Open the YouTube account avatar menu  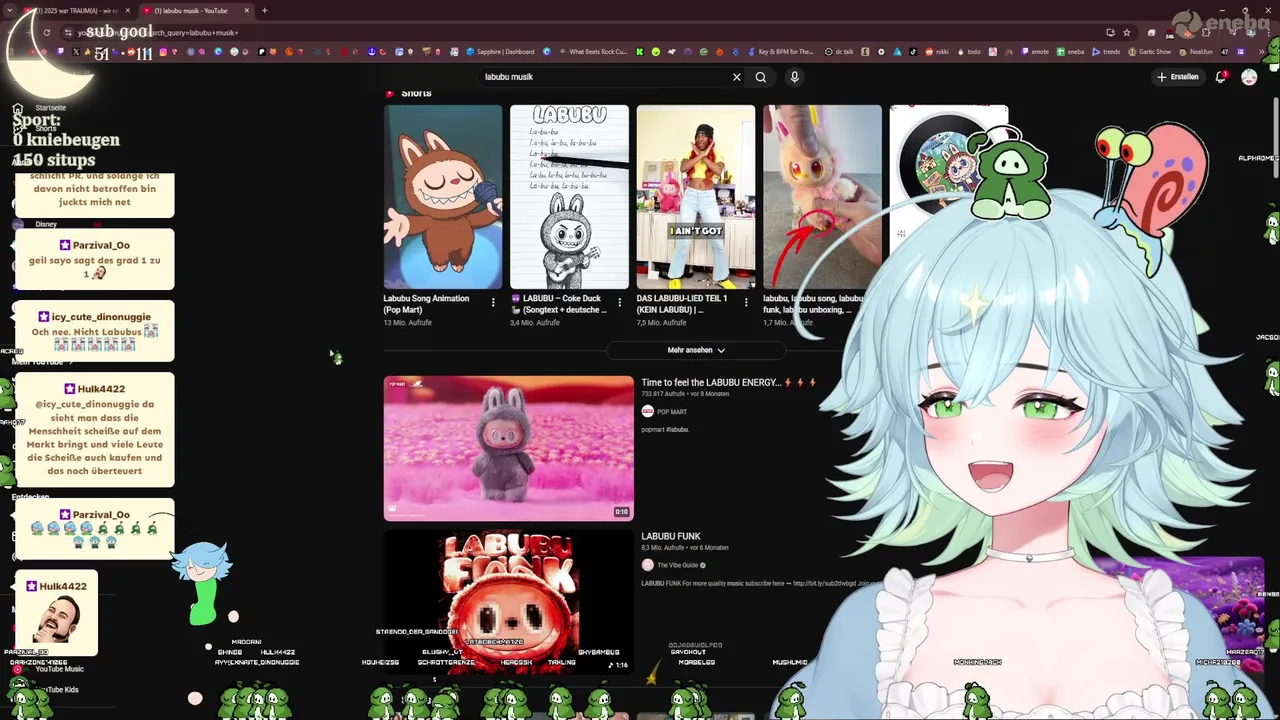[x=1249, y=77]
